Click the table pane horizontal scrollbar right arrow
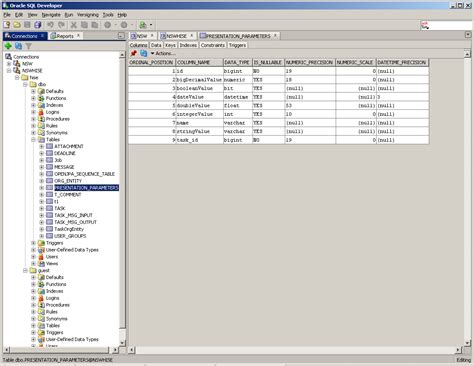474x366 pixels. coord(458,350)
